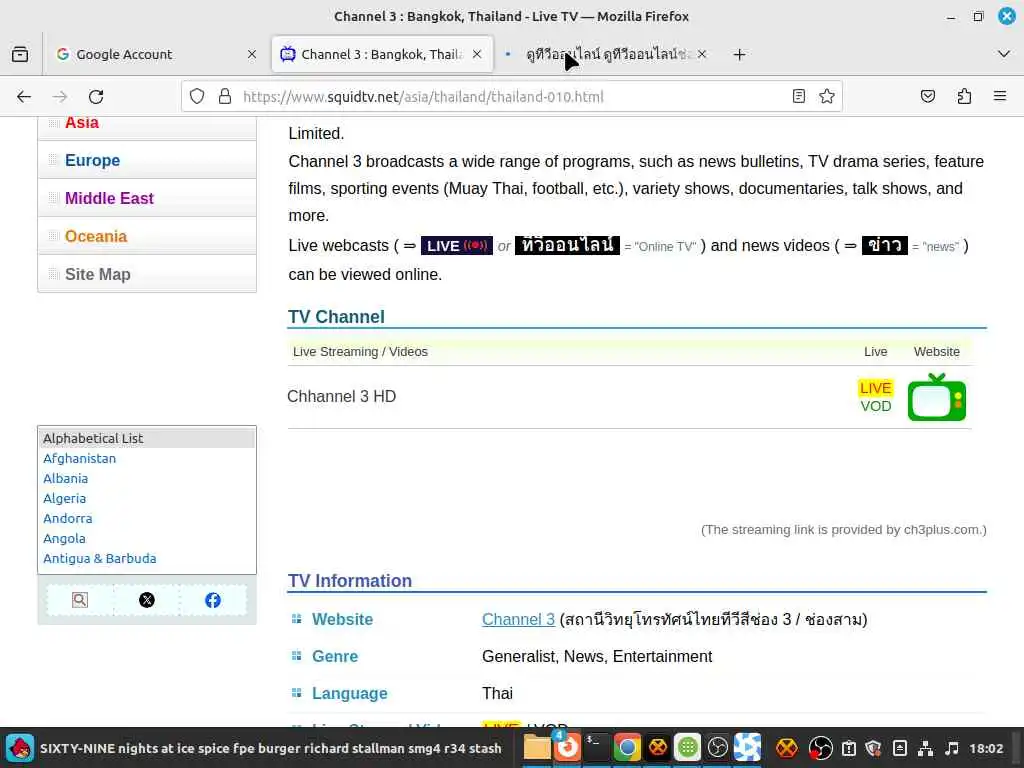Bookmark this page with star icon
This screenshot has height=768, width=1024.
(x=827, y=97)
